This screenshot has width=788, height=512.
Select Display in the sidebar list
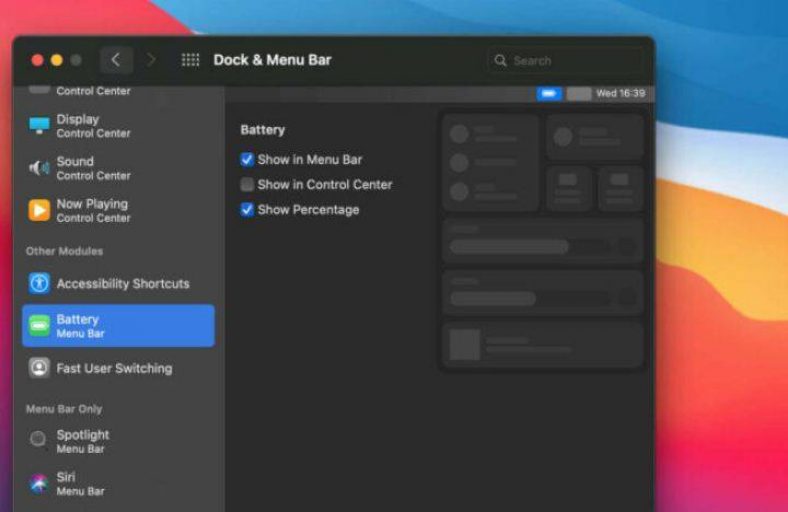pos(119,126)
